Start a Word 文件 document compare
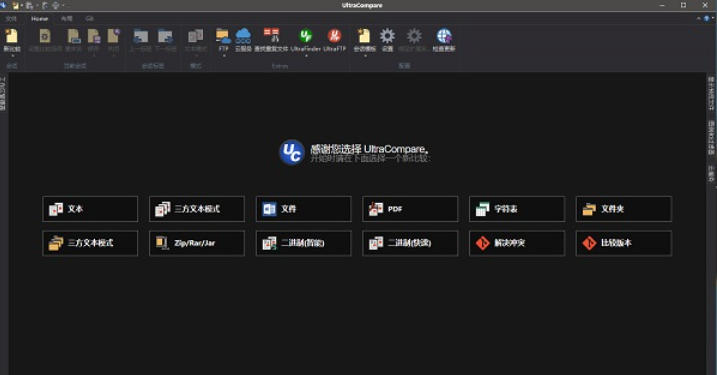Image resolution: width=717 pixels, height=375 pixels. [x=304, y=209]
